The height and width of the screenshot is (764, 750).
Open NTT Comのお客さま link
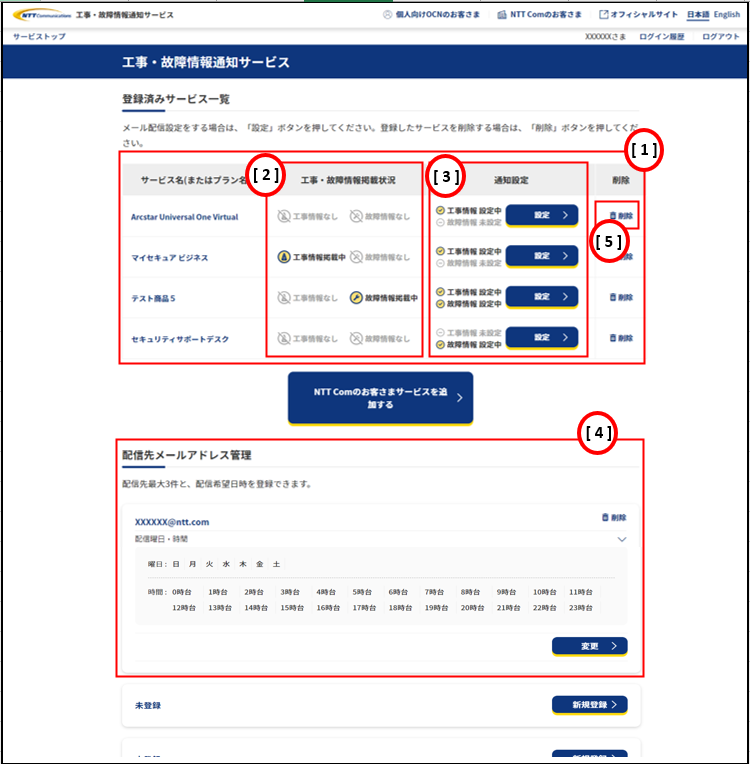[x=539, y=15]
